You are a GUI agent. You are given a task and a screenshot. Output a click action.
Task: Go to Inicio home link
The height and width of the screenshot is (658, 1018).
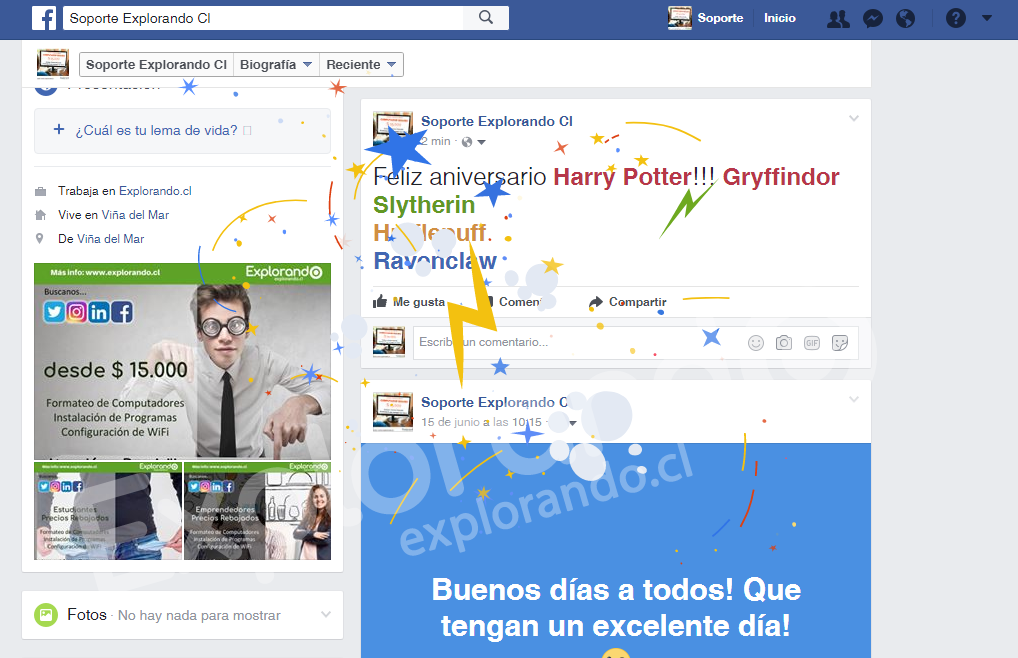click(x=780, y=18)
